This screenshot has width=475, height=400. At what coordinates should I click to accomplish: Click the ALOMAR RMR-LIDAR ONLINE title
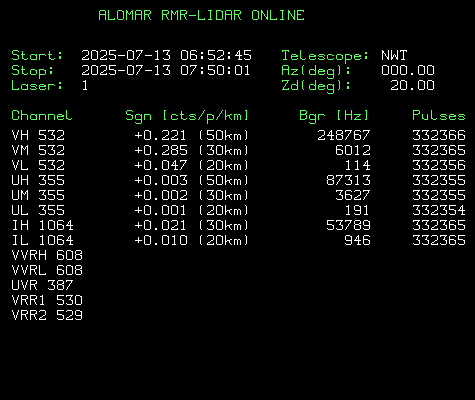pos(201,15)
